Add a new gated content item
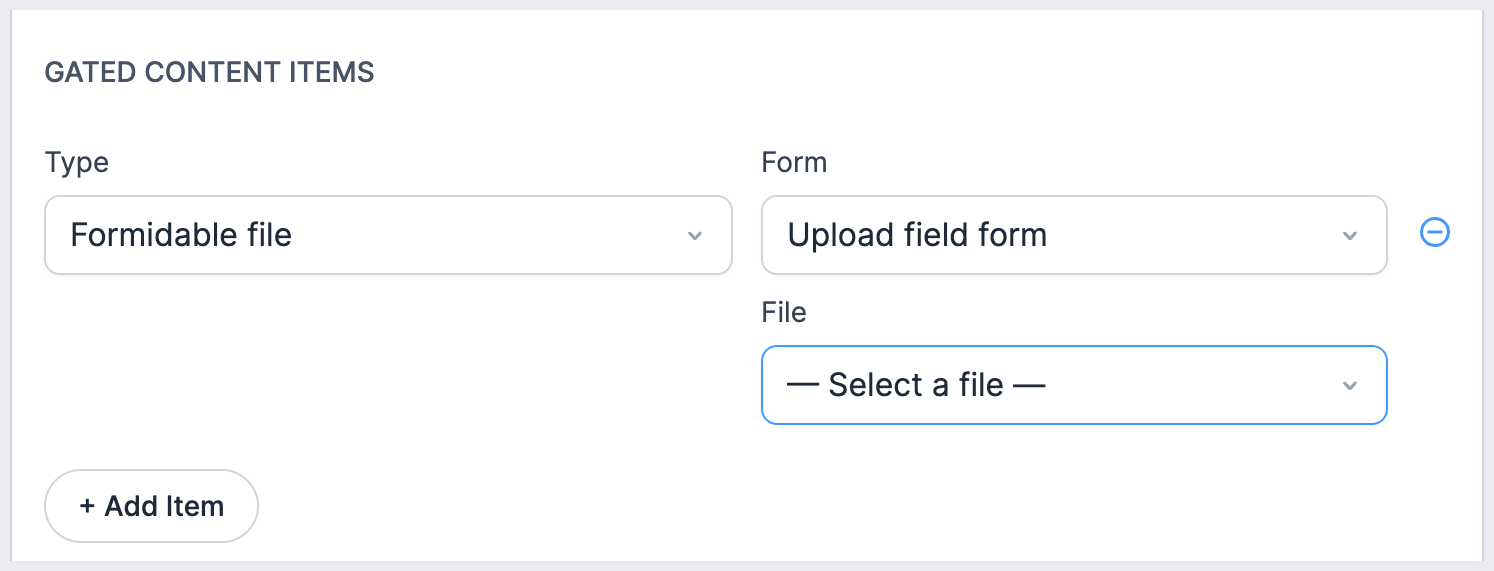The image size is (1494, 571). (151, 506)
